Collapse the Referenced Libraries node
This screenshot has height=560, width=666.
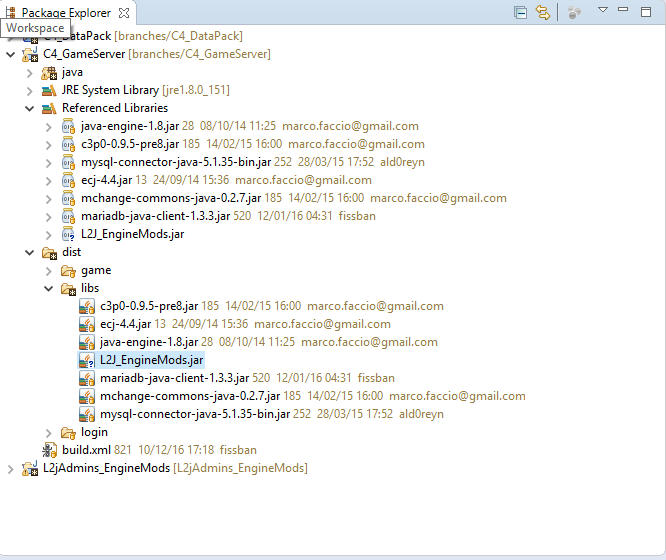(29, 109)
